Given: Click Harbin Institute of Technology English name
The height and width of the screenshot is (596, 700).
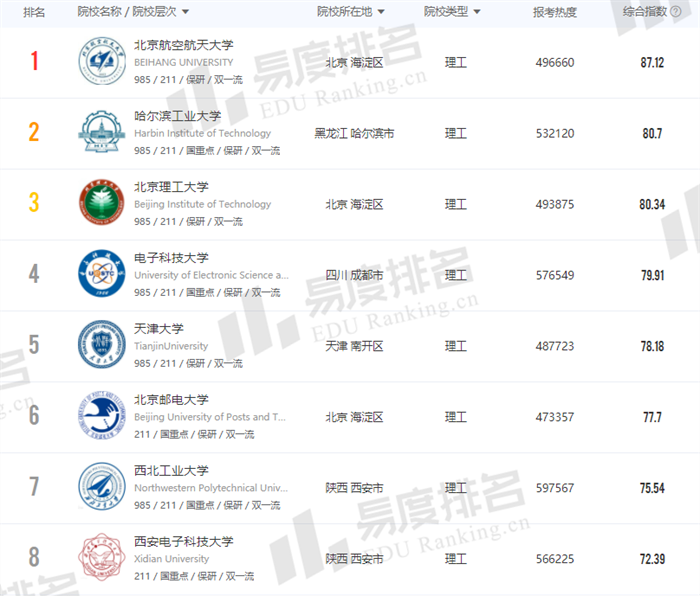Looking at the screenshot, I should 202,133.
